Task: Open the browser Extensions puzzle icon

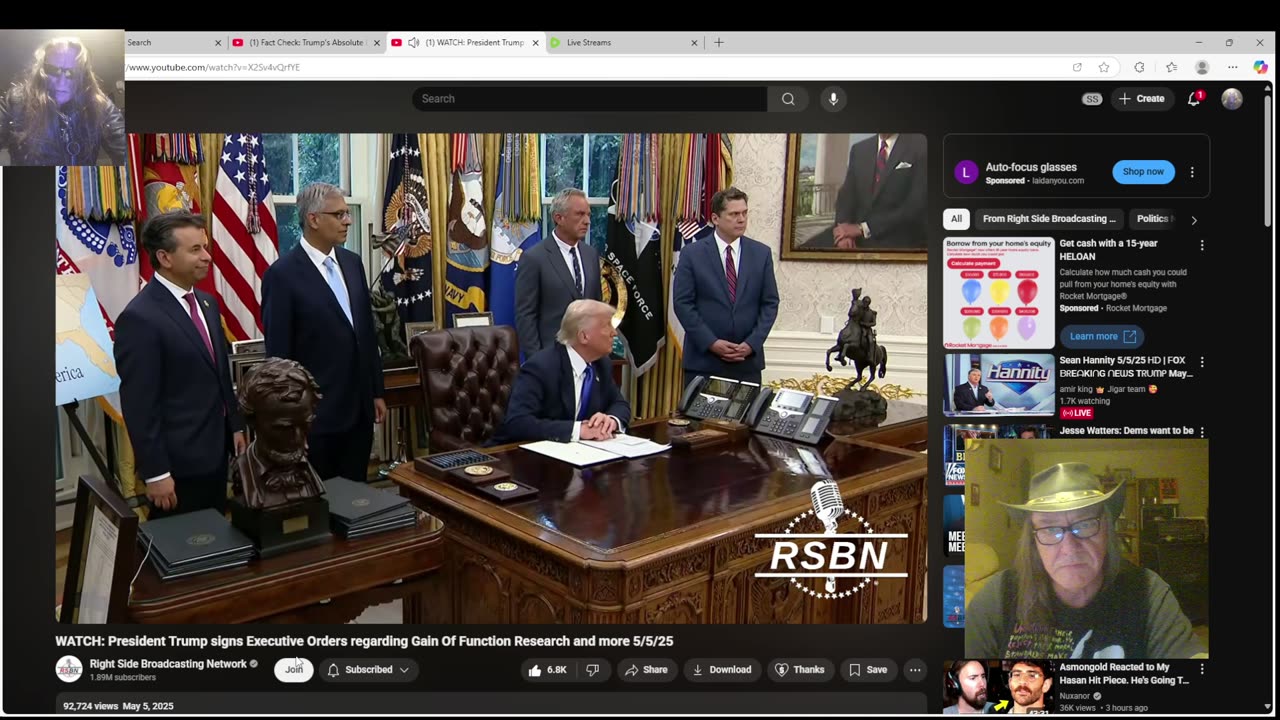Action: pos(1139,67)
